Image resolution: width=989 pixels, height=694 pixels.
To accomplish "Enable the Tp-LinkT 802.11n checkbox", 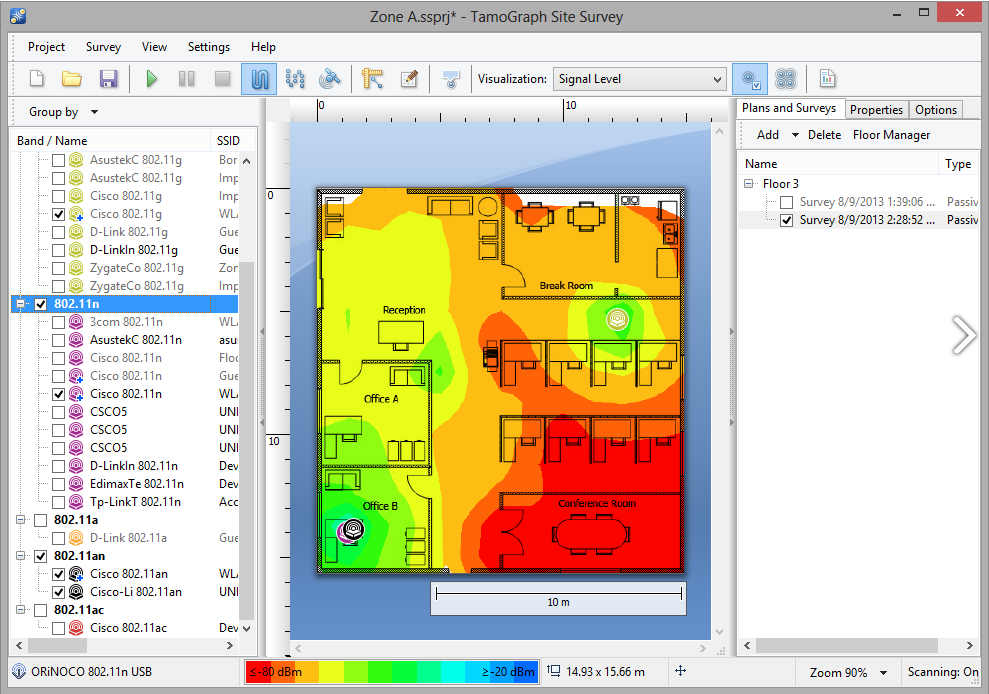I will pyautogui.click(x=59, y=502).
